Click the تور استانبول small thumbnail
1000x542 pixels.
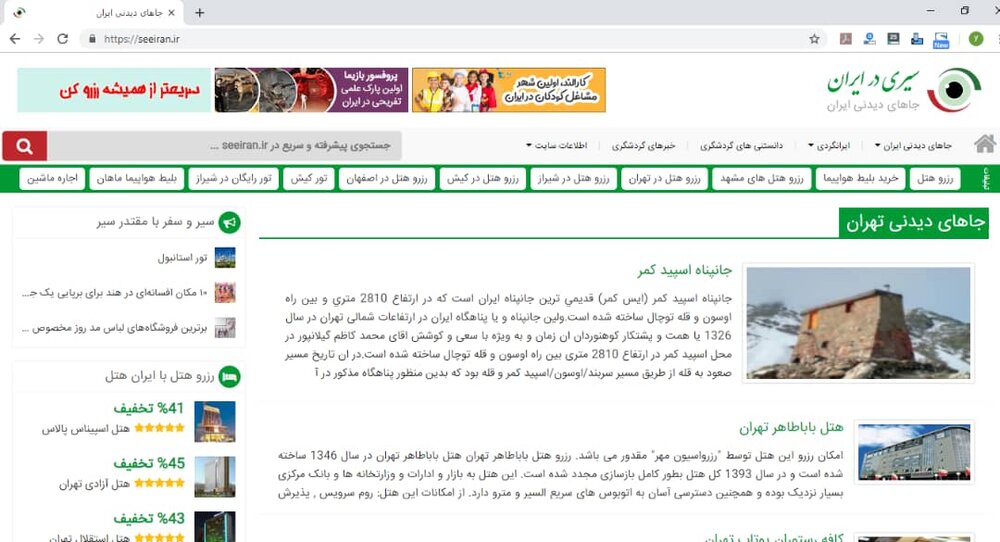click(225, 258)
